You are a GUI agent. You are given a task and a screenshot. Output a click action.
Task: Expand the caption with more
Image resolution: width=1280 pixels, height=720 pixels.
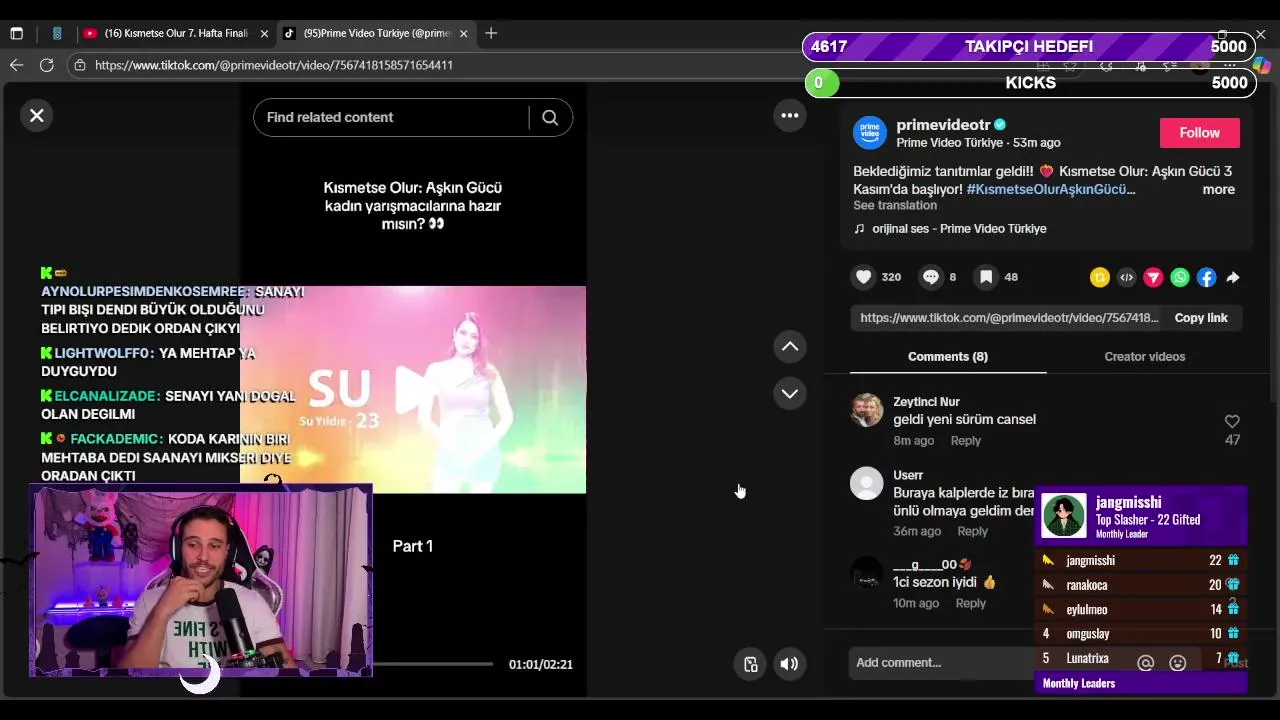pyautogui.click(x=1218, y=189)
